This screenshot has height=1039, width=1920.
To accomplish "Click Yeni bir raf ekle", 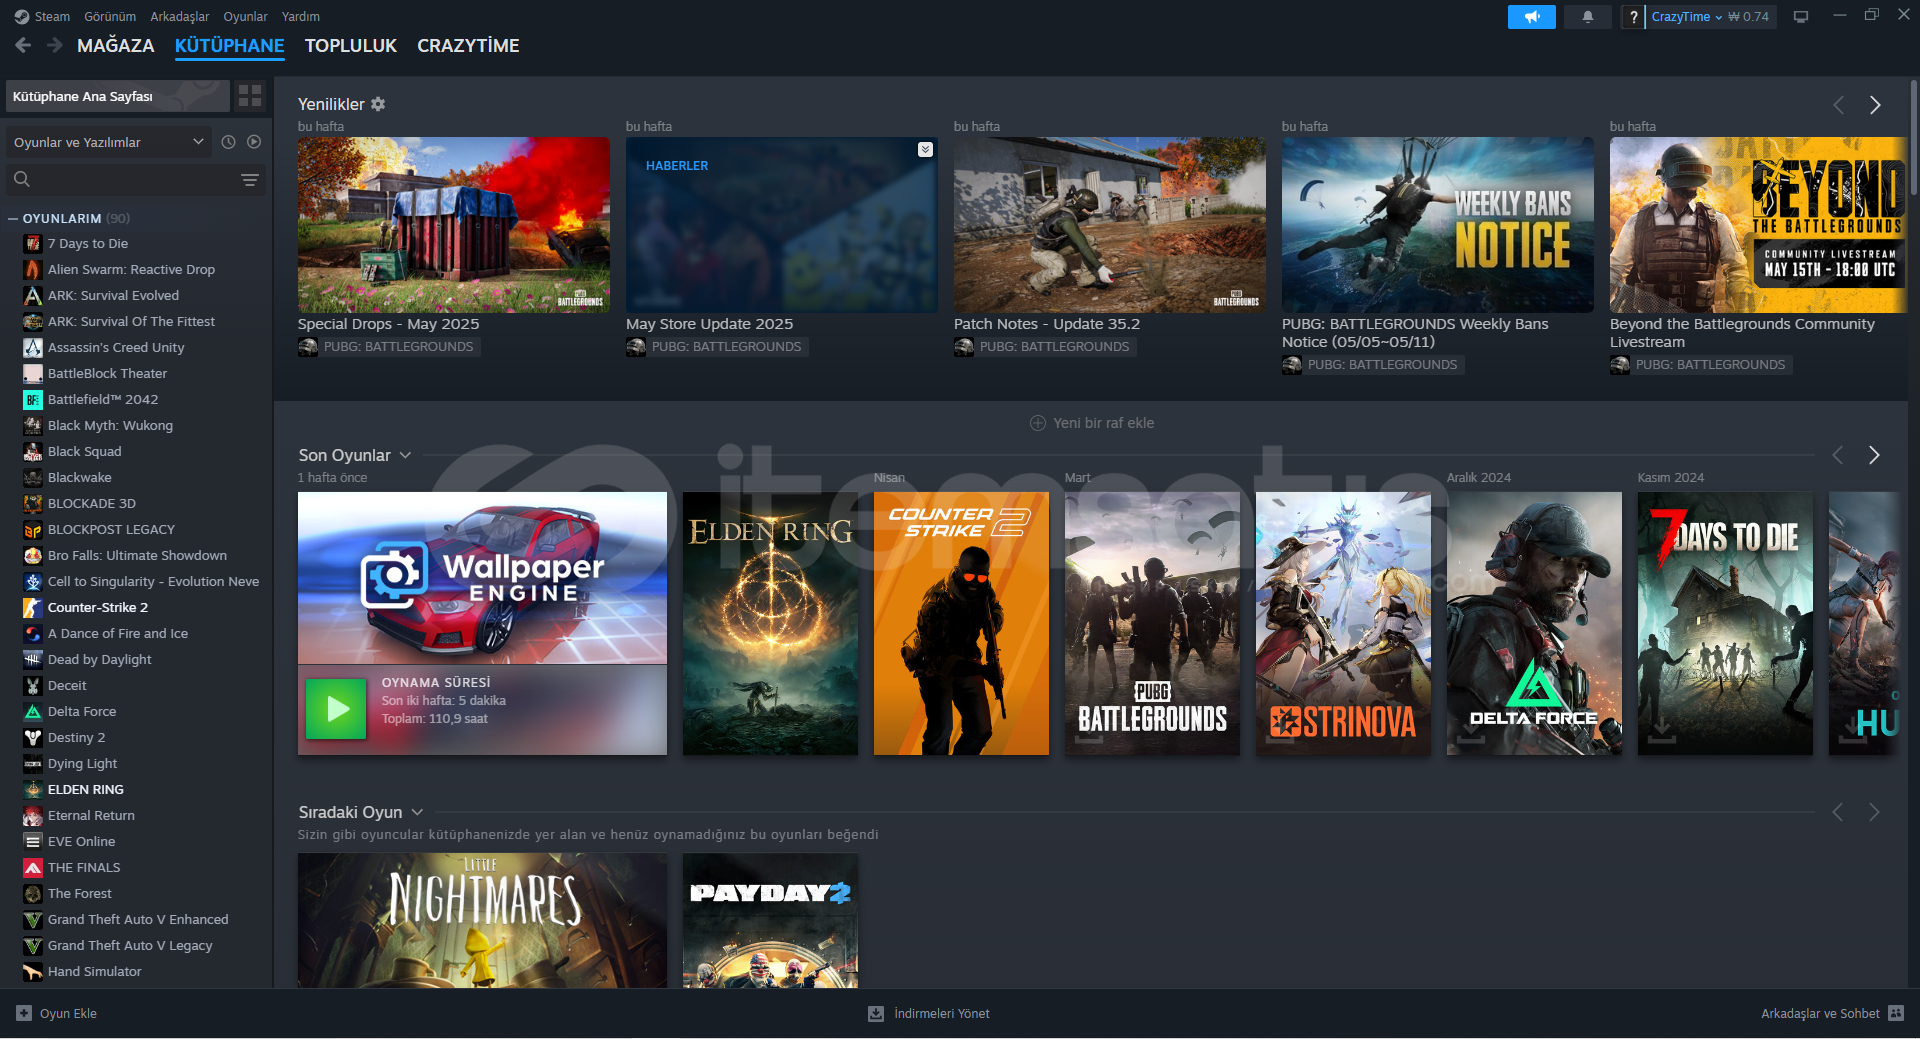I will (x=1092, y=423).
